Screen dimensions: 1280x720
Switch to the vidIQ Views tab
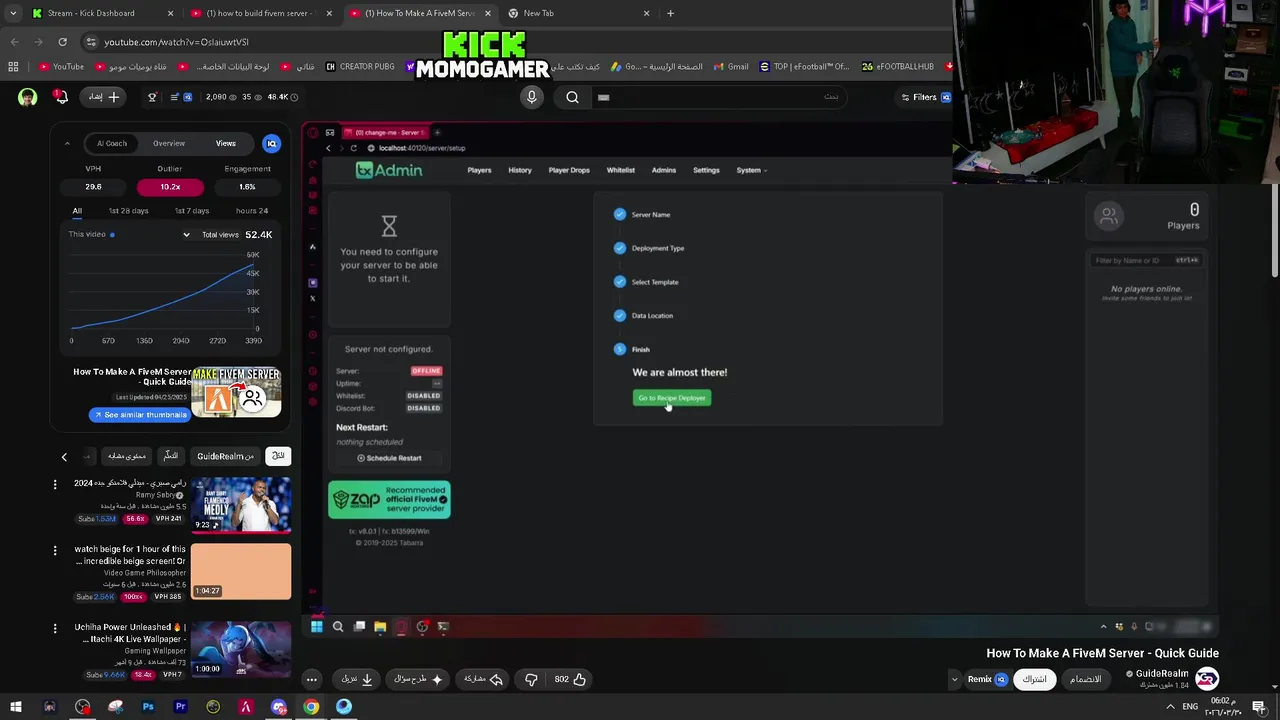(226, 143)
